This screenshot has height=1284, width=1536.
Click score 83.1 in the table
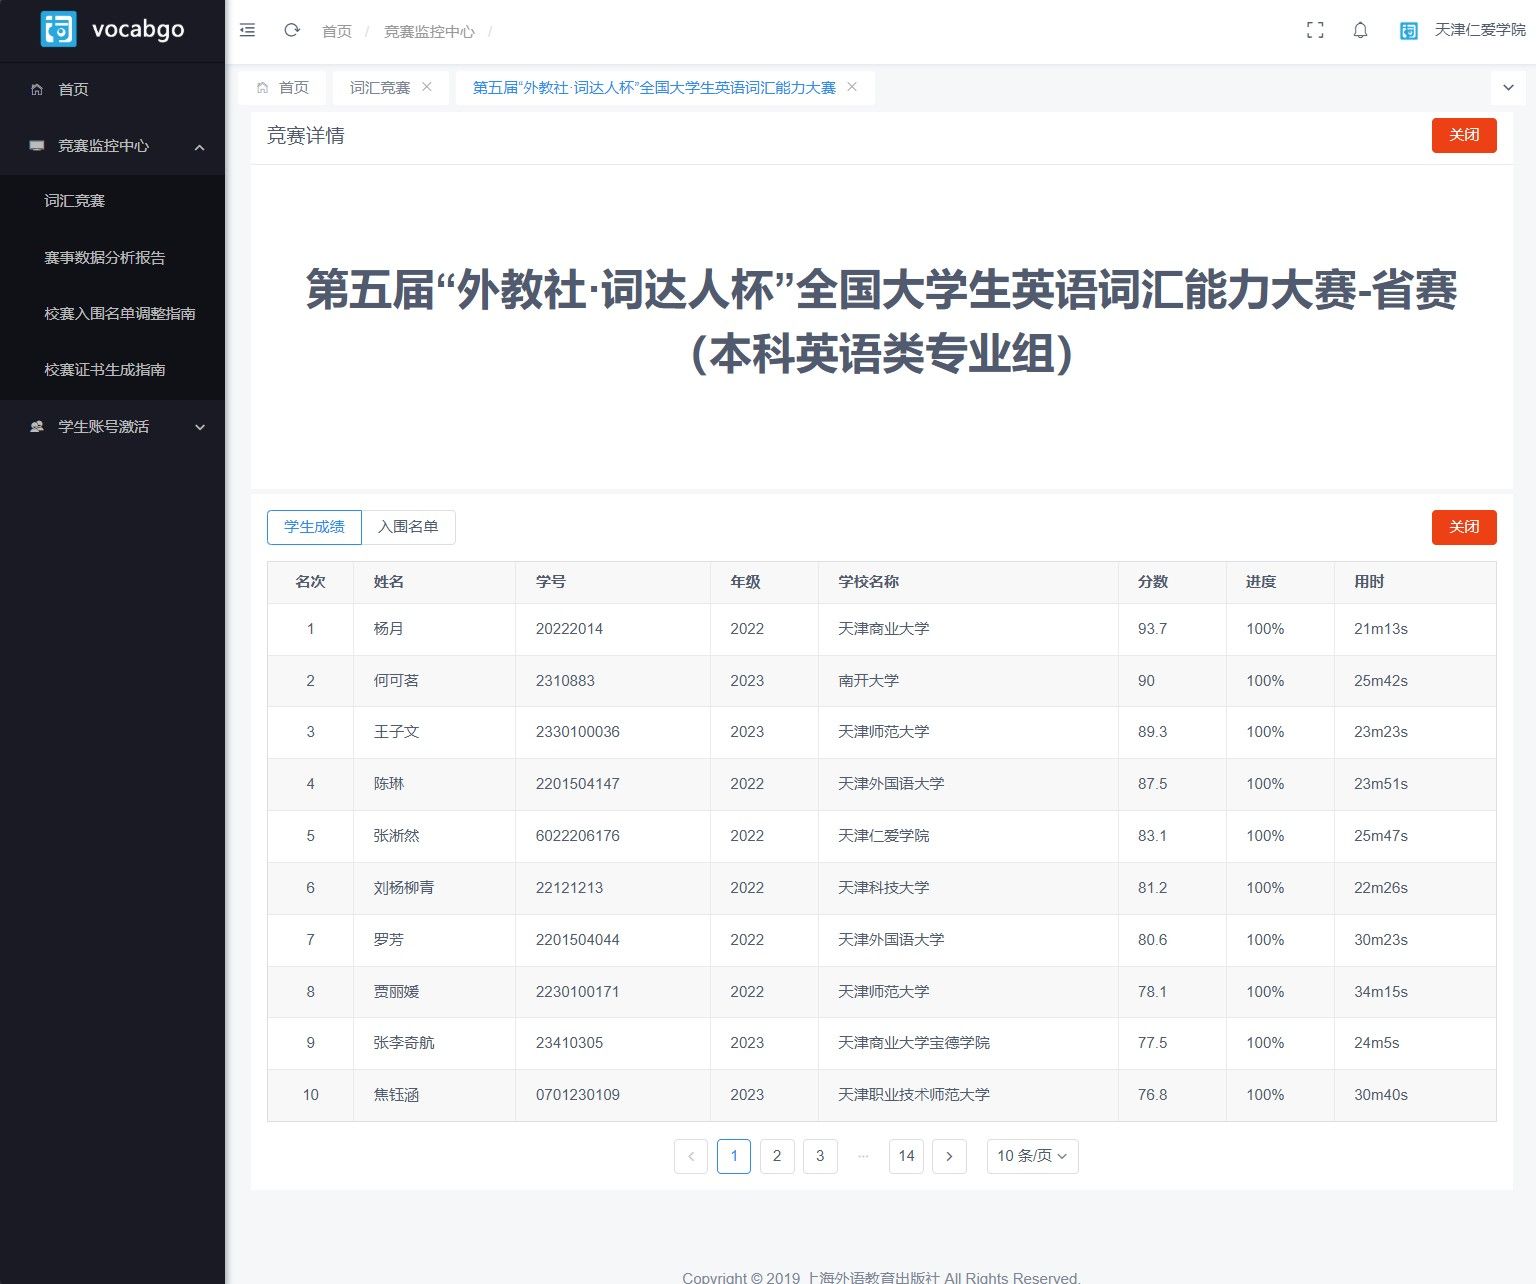1152,836
